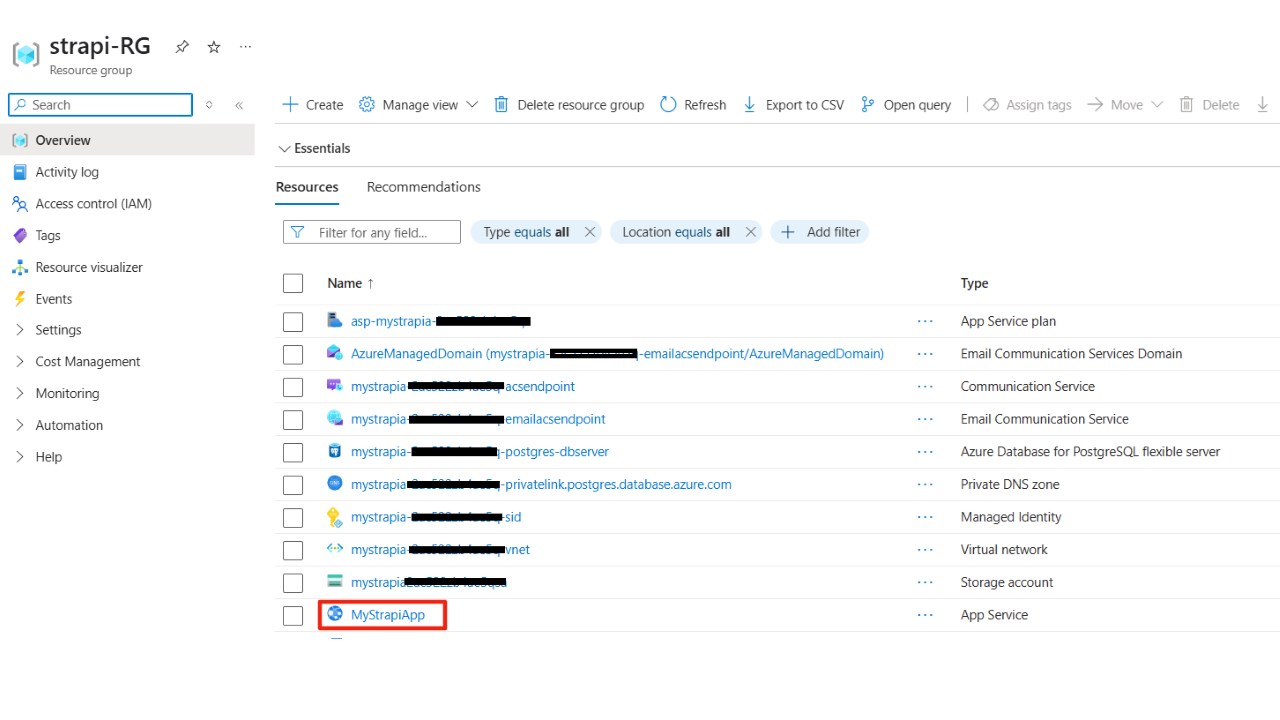Toggle the sidebar search expand arrows
This screenshot has height=720, width=1280.
pyautogui.click(x=209, y=105)
